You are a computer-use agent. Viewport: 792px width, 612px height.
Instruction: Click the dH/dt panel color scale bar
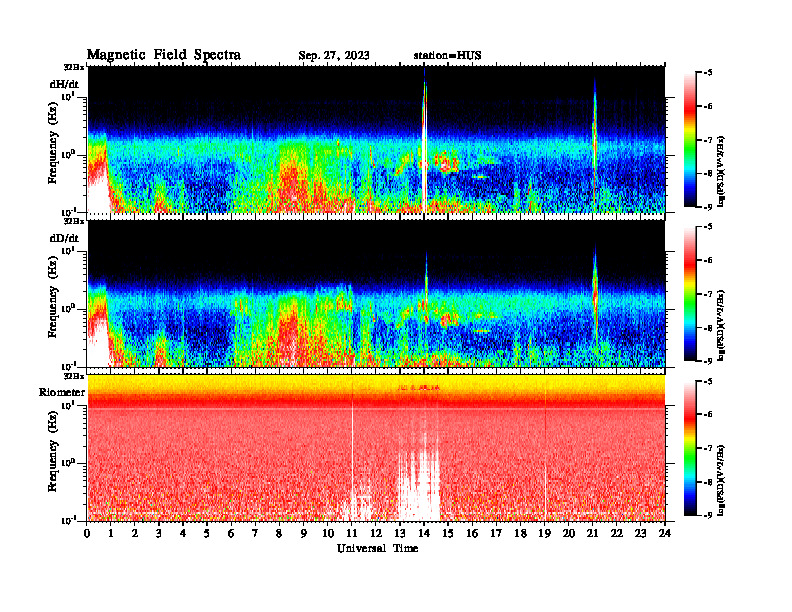click(690, 139)
